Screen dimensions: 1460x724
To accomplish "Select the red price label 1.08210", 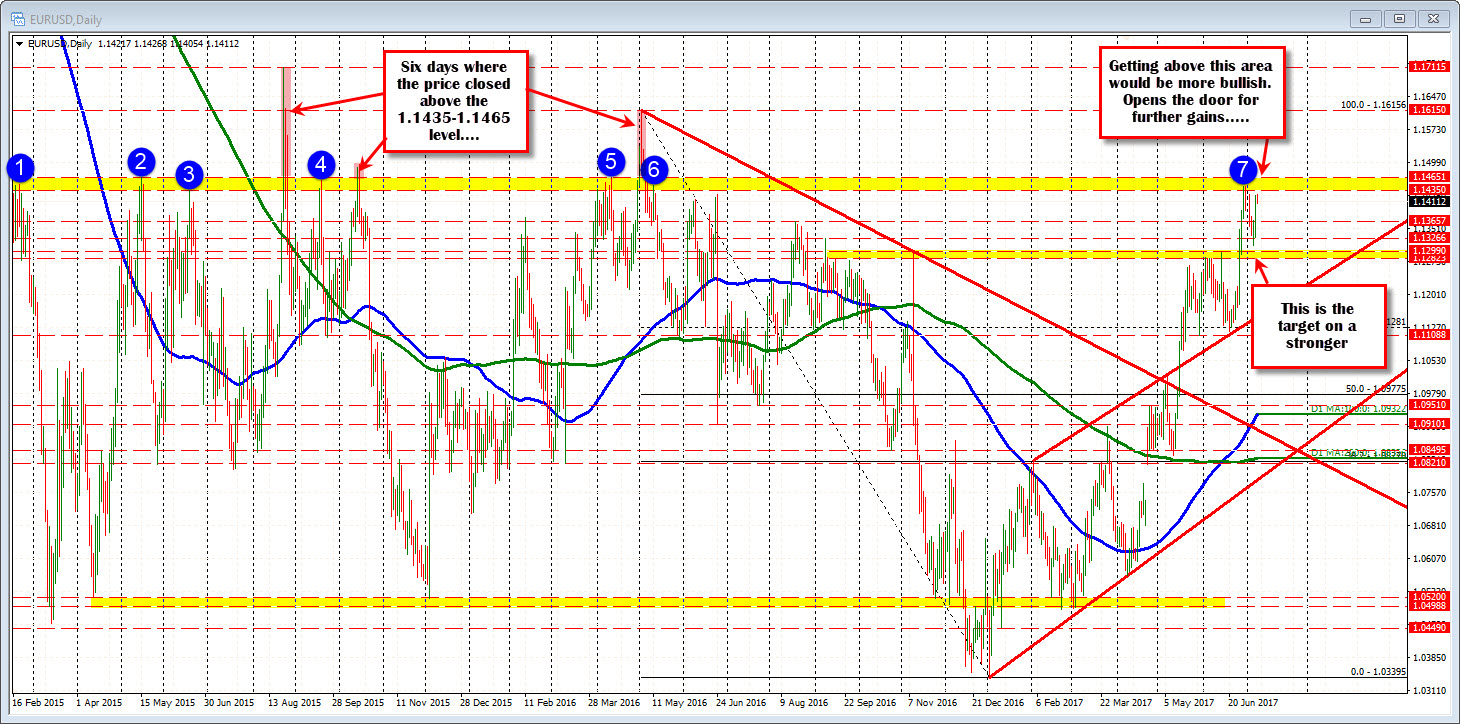I will tap(1427, 463).
